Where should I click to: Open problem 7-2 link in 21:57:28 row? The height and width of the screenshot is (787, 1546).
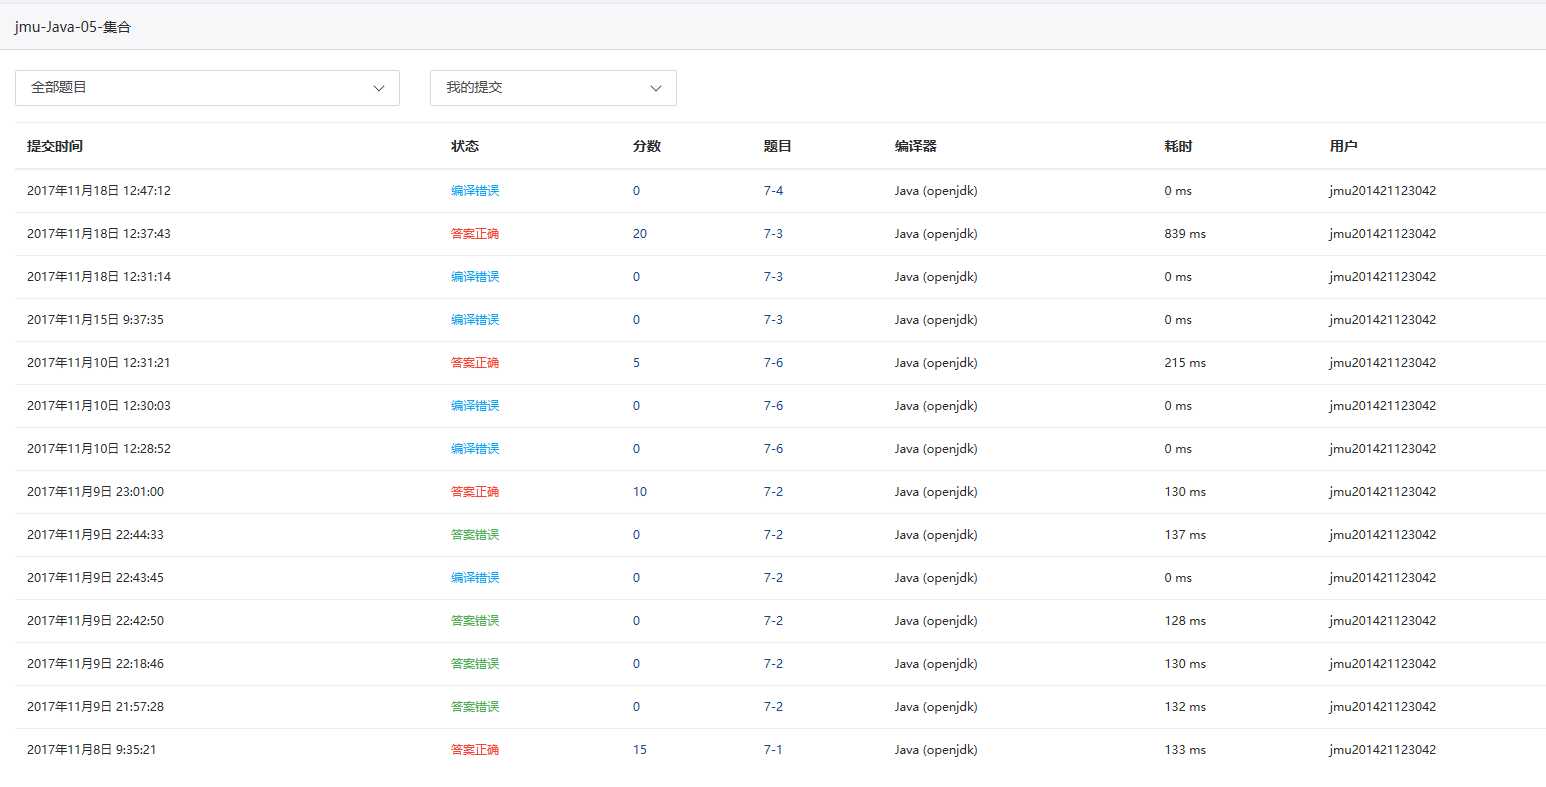pos(773,707)
